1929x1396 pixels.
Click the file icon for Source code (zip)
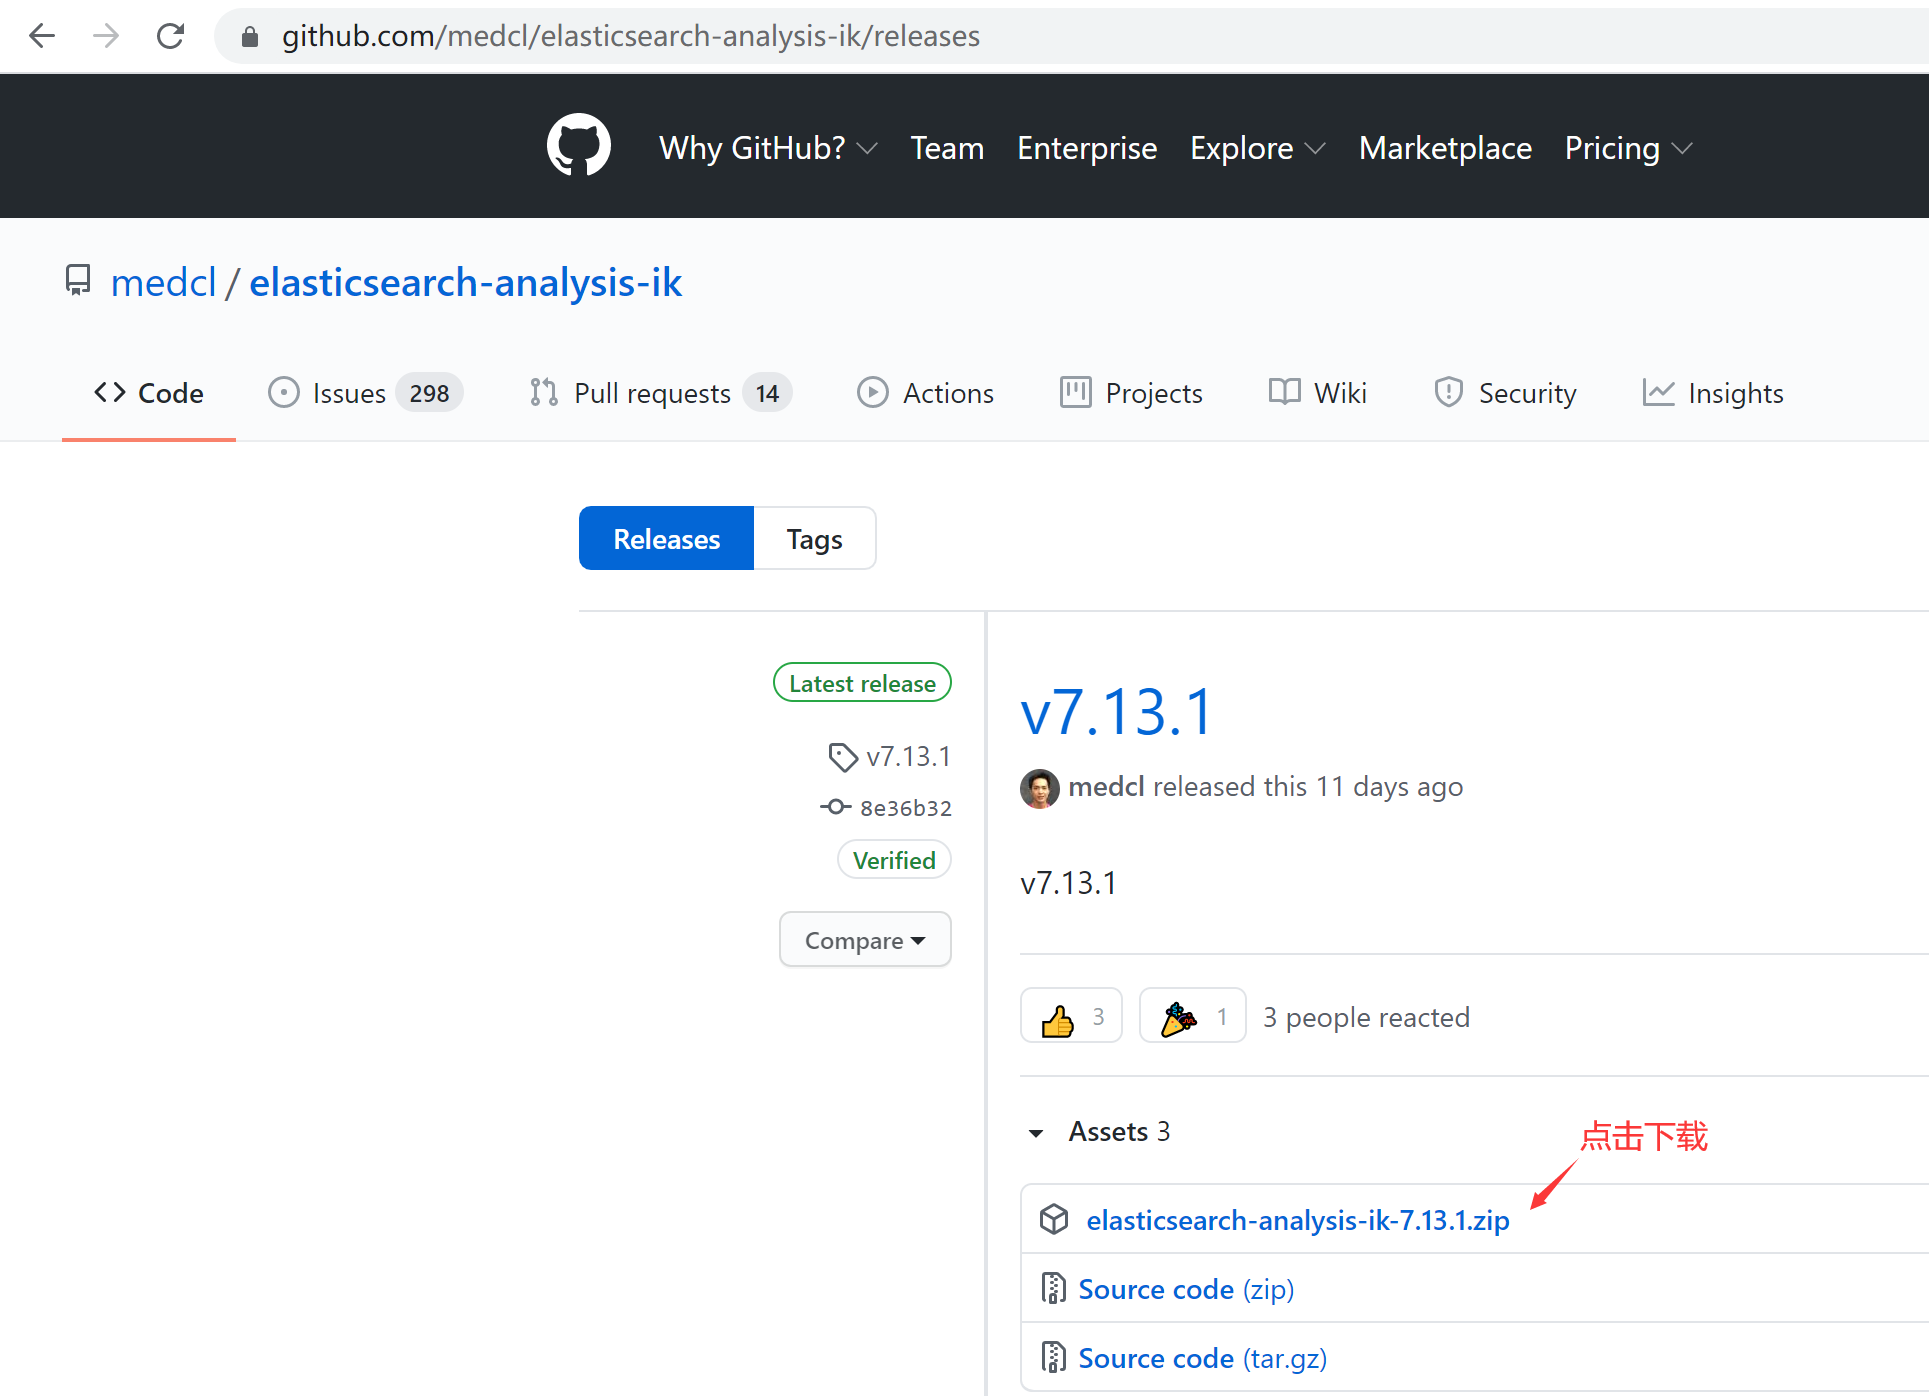click(x=1053, y=1288)
